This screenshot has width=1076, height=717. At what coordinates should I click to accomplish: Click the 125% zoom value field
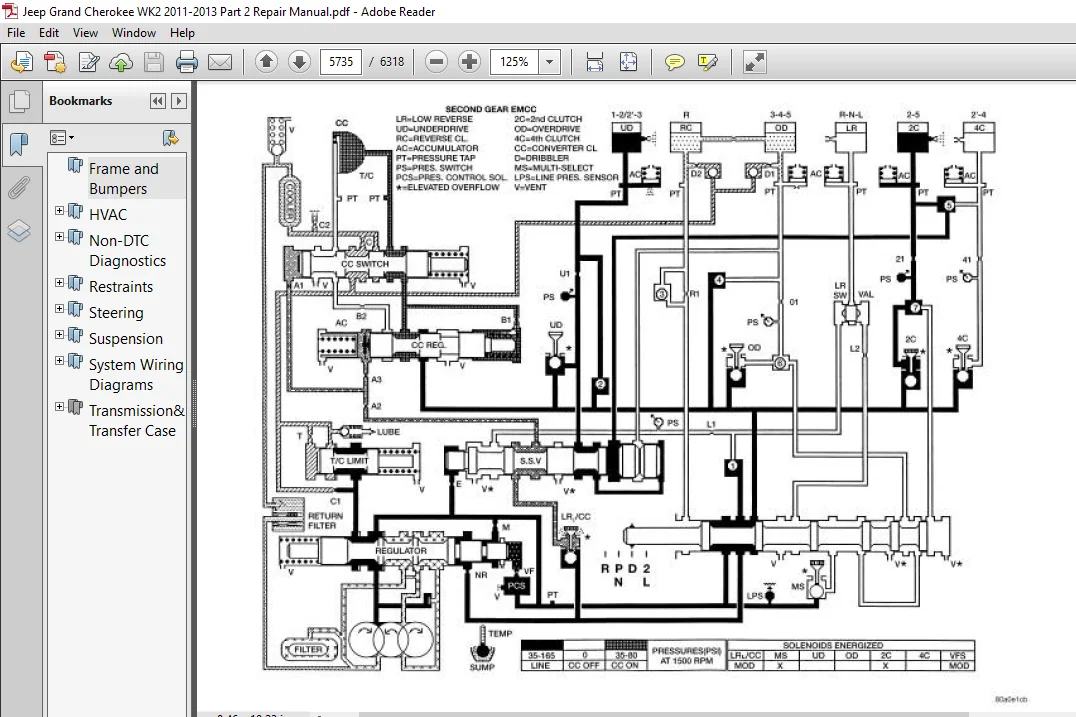click(515, 62)
